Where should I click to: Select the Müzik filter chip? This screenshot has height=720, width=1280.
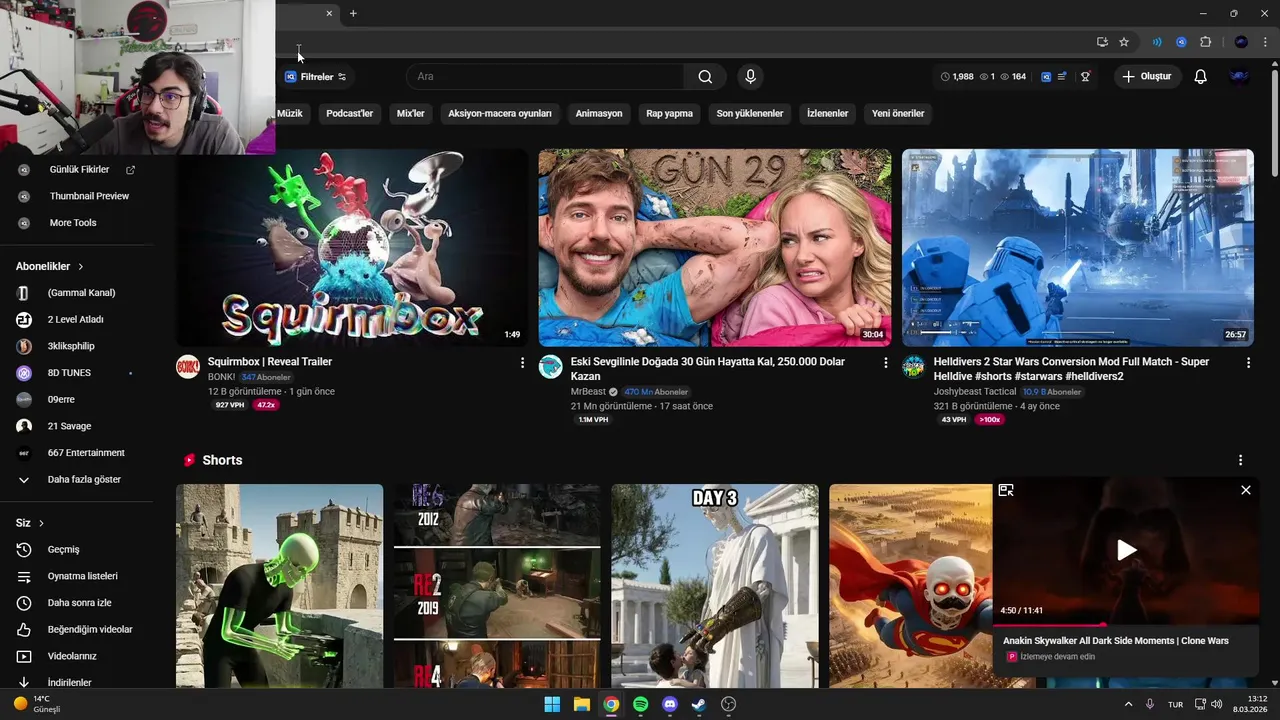pyautogui.click(x=291, y=114)
